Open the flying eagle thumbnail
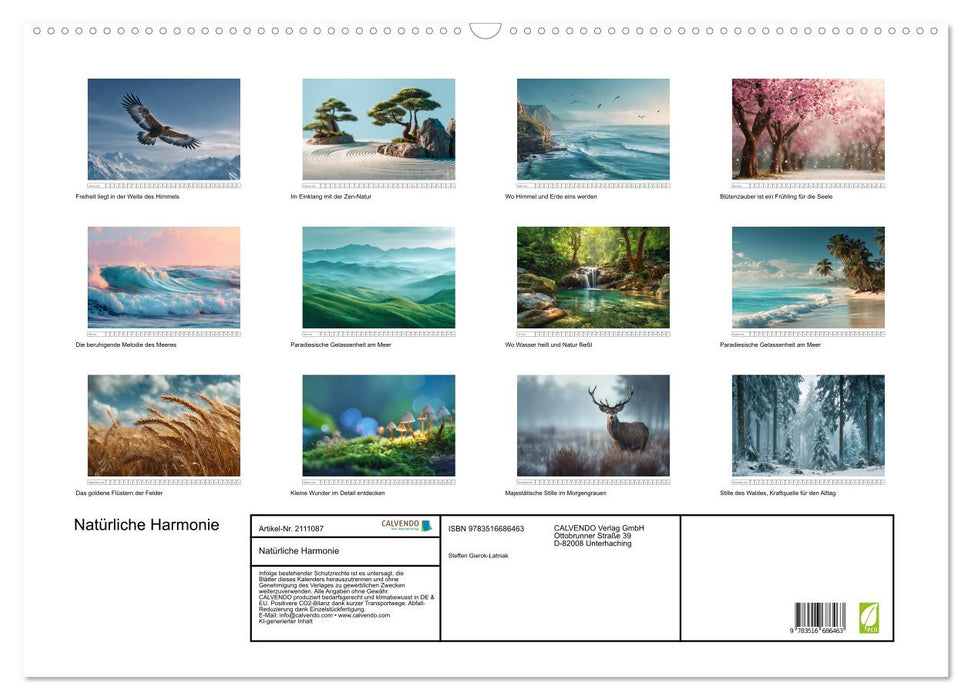Screen dimensions: 971x700 (x=164, y=129)
